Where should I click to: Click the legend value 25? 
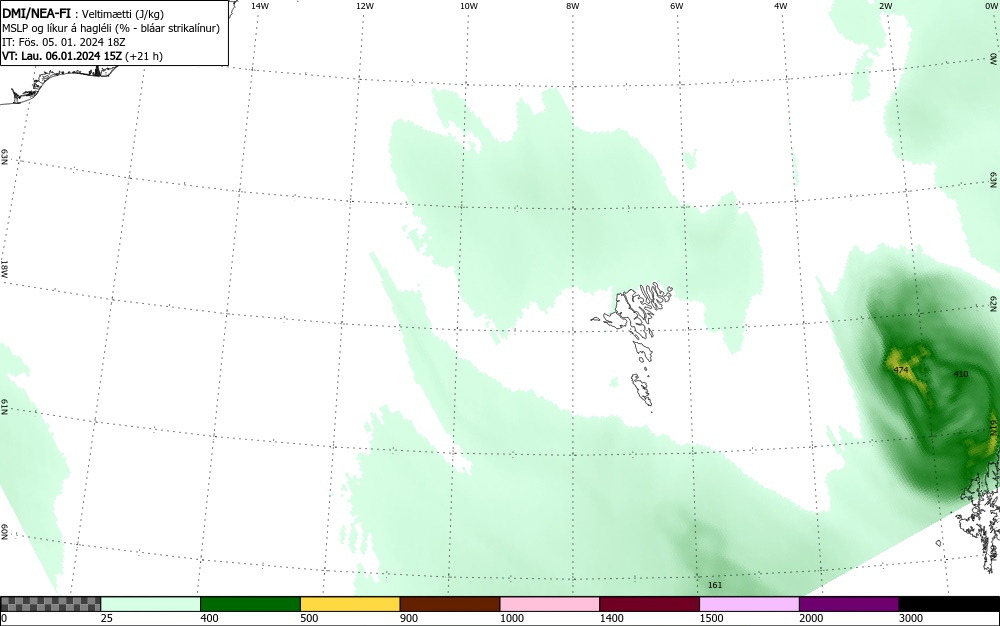point(107,618)
